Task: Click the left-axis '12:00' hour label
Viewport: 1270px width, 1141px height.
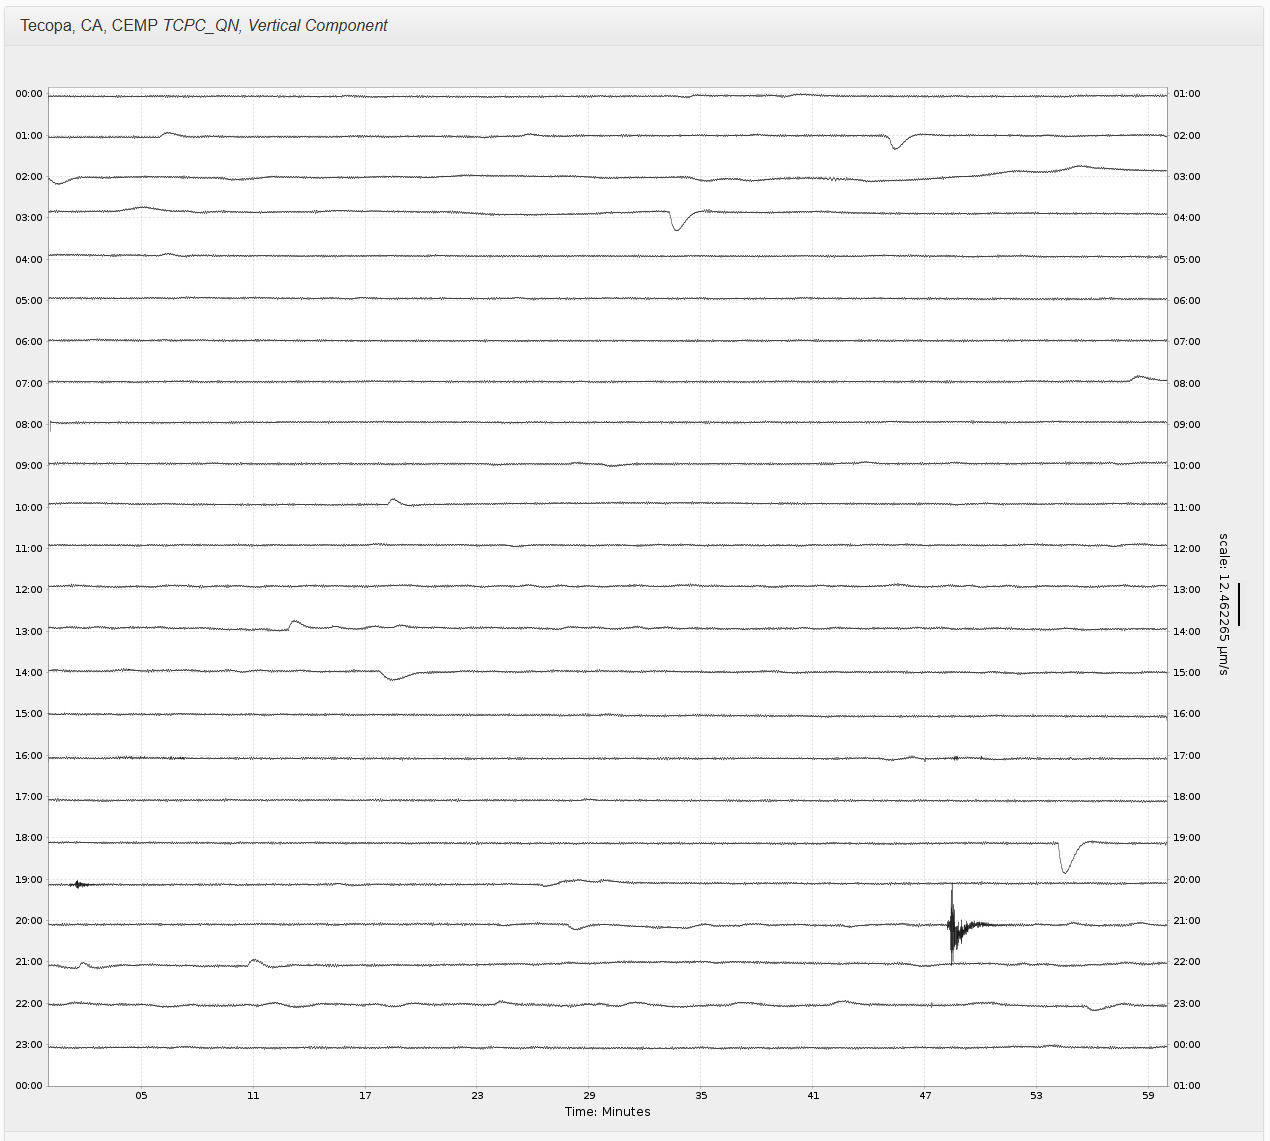Action: coord(29,590)
